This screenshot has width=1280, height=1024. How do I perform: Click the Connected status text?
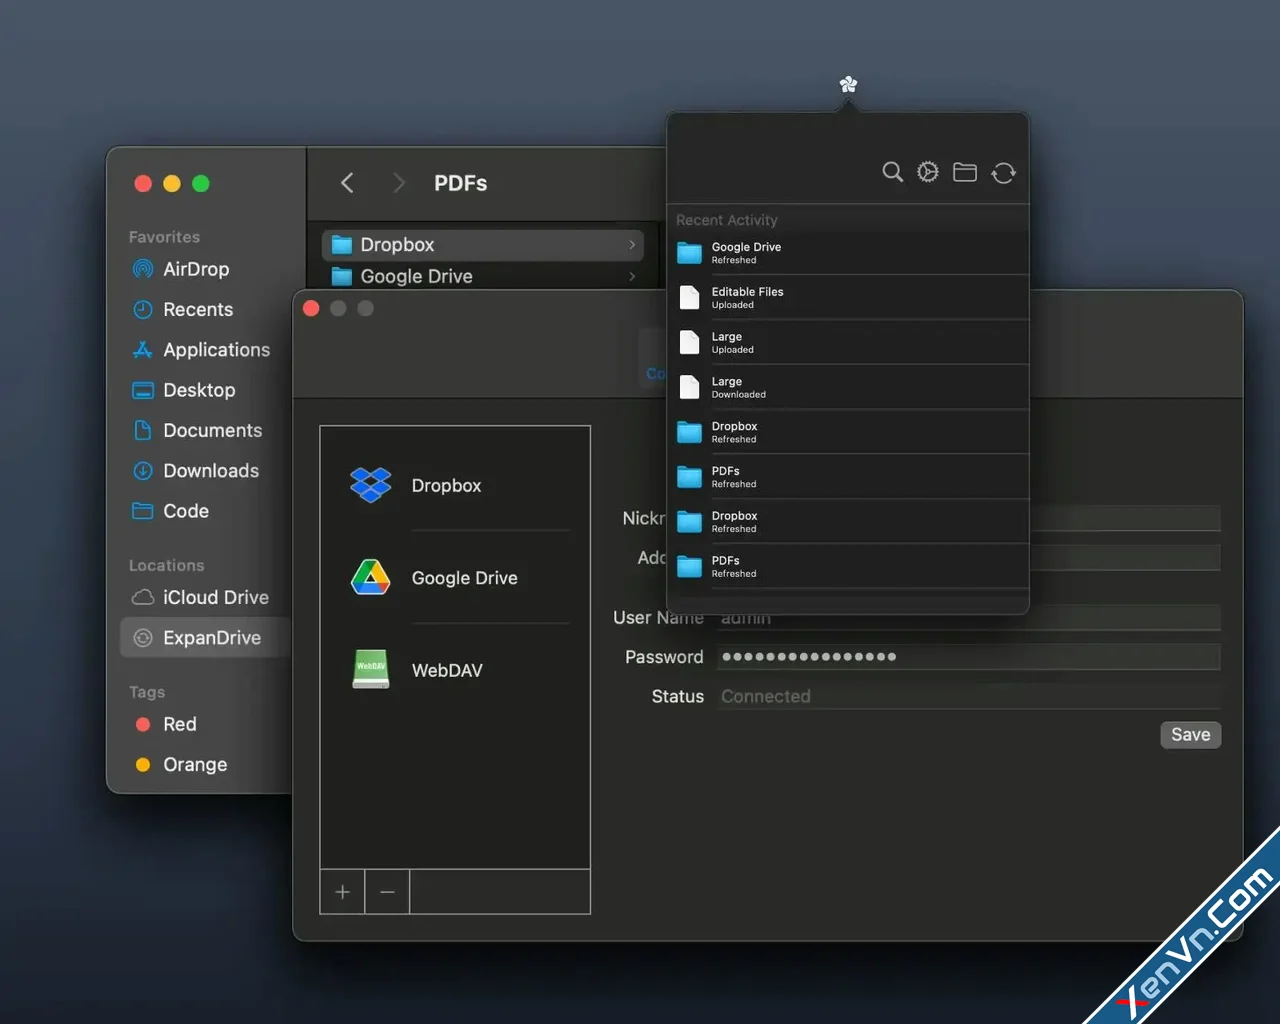tap(766, 696)
